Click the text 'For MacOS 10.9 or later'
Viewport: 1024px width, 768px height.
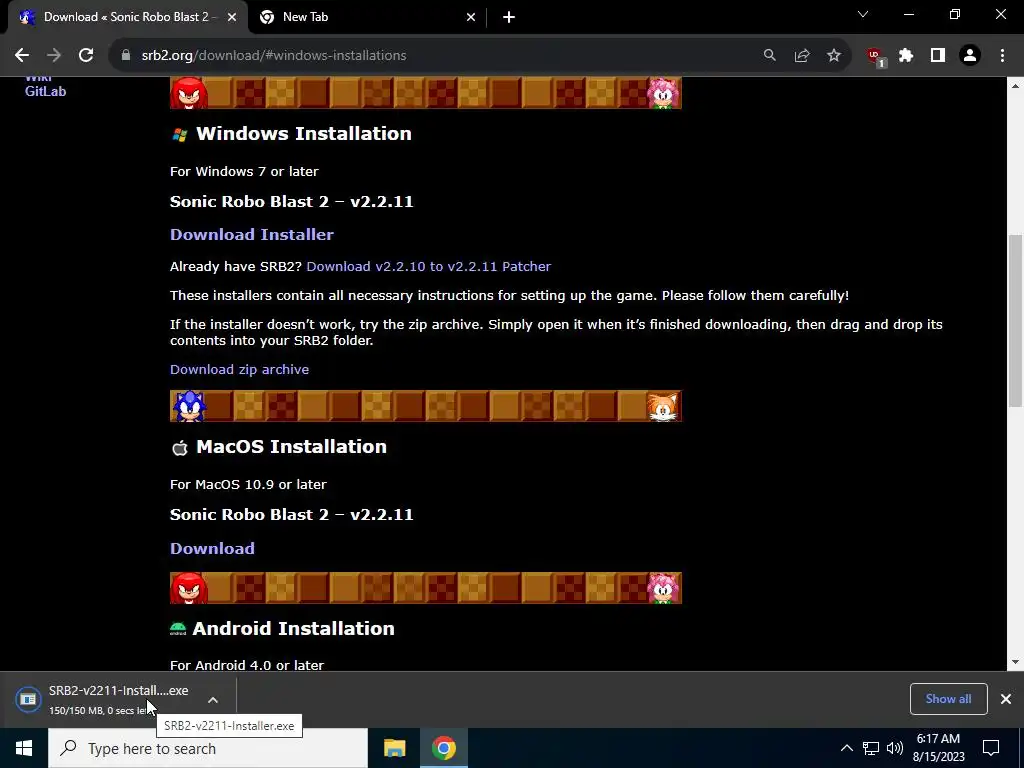[x=248, y=485]
